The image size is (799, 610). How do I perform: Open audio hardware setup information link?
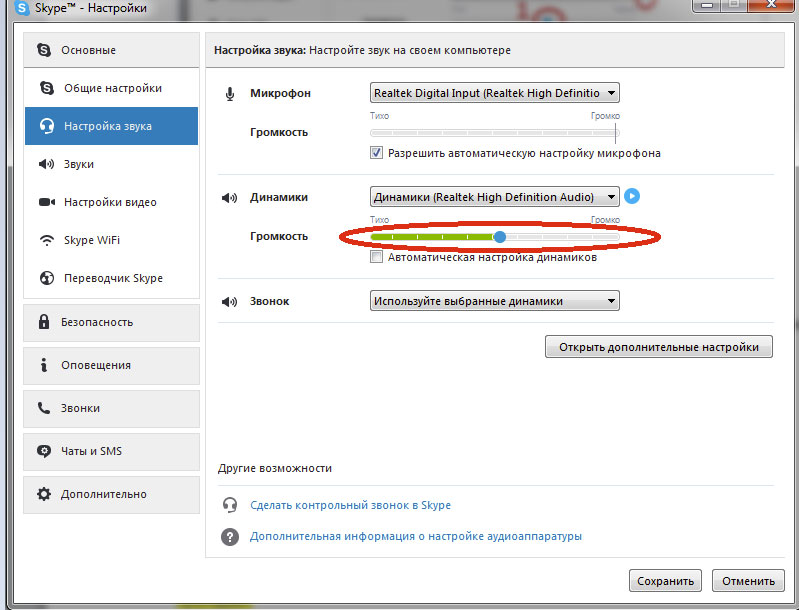pos(415,536)
